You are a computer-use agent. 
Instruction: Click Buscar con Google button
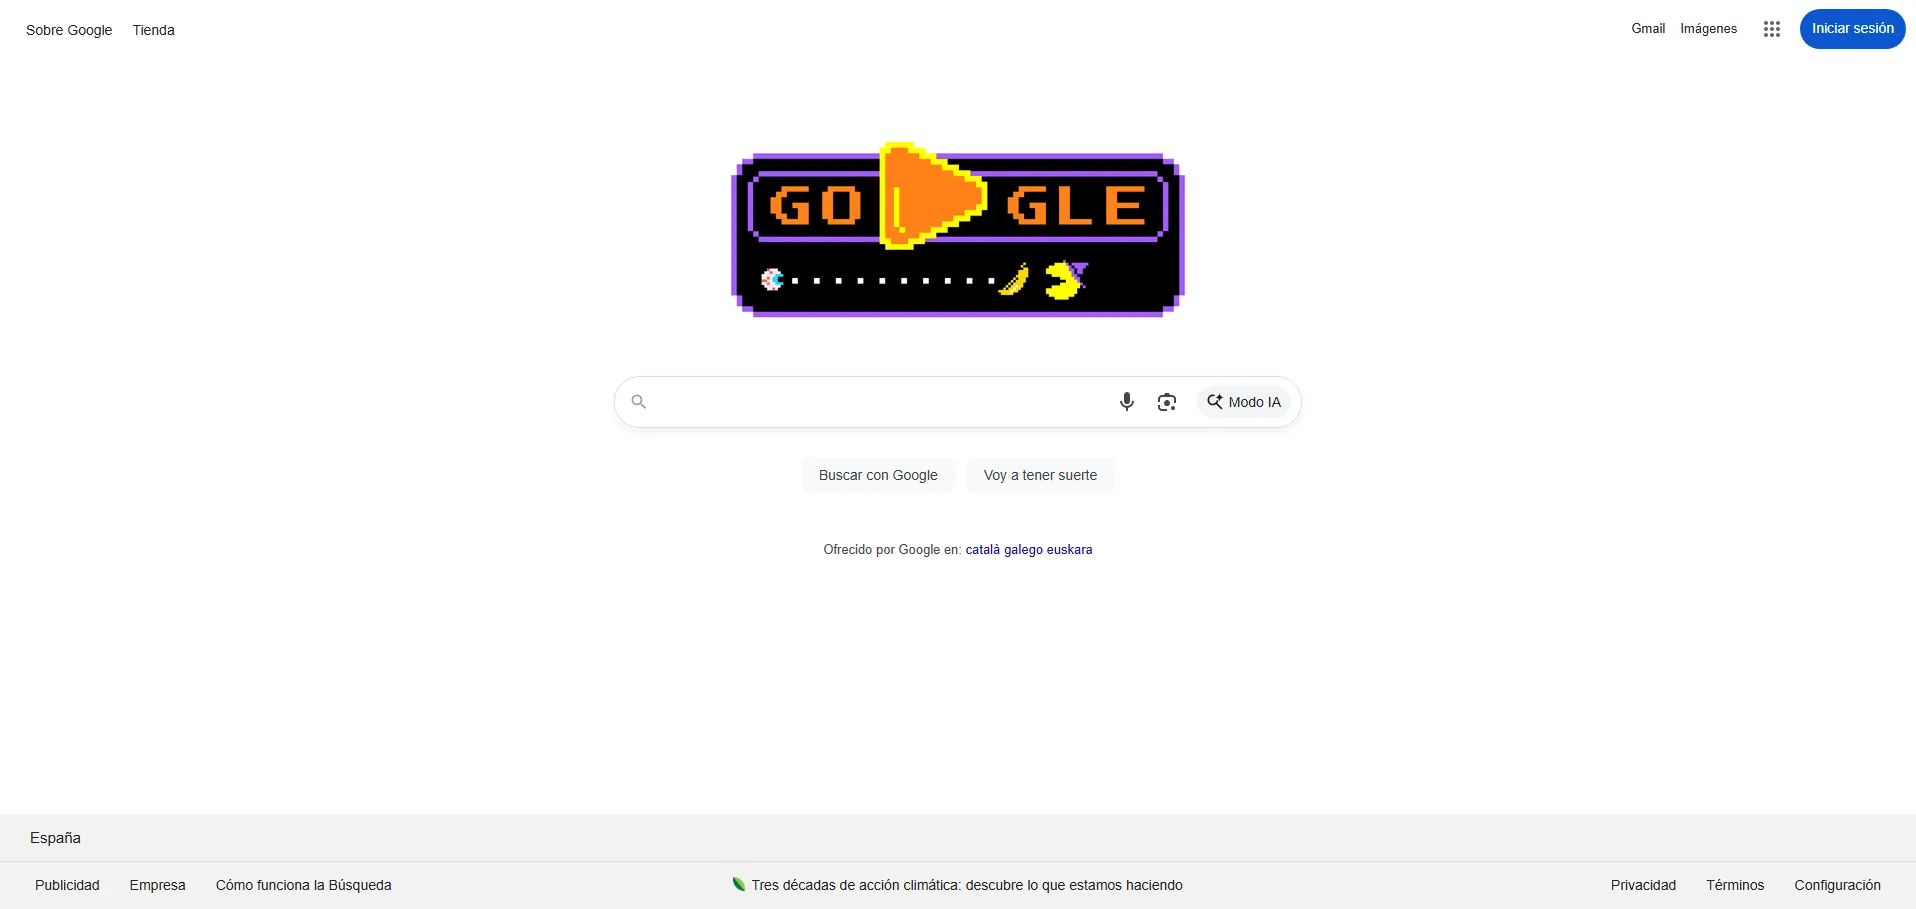point(878,475)
